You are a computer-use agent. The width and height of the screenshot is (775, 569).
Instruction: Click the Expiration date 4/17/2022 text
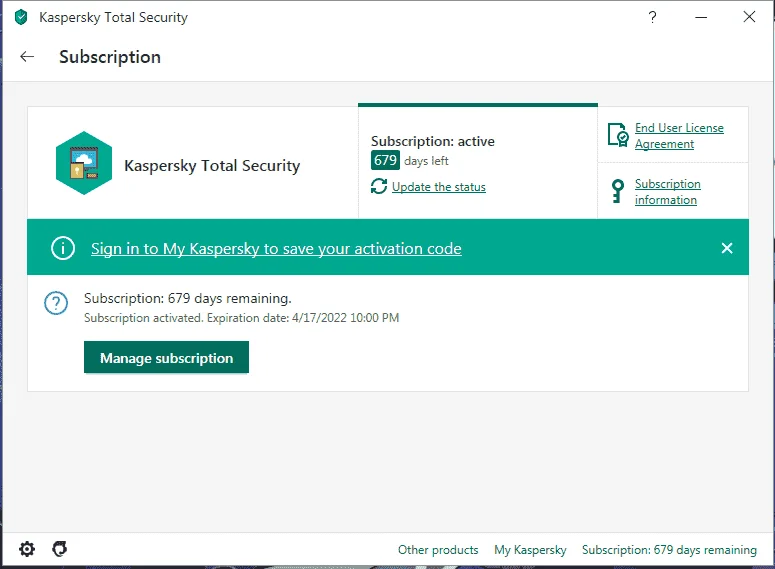pos(303,318)
